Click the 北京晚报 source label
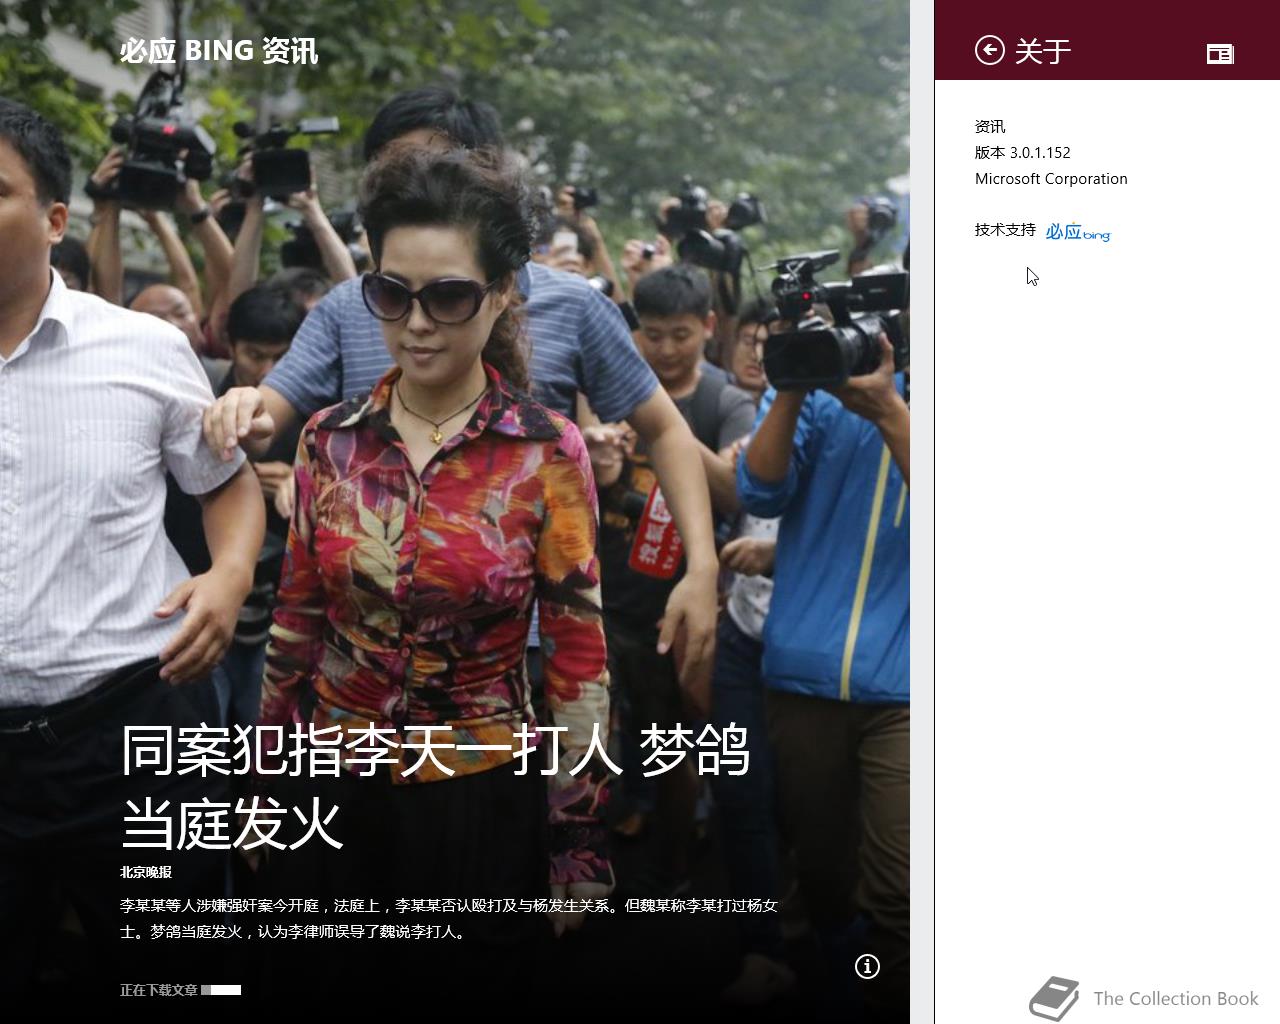The height and width of the screenshot is (1024, 1280). (146, 872)
